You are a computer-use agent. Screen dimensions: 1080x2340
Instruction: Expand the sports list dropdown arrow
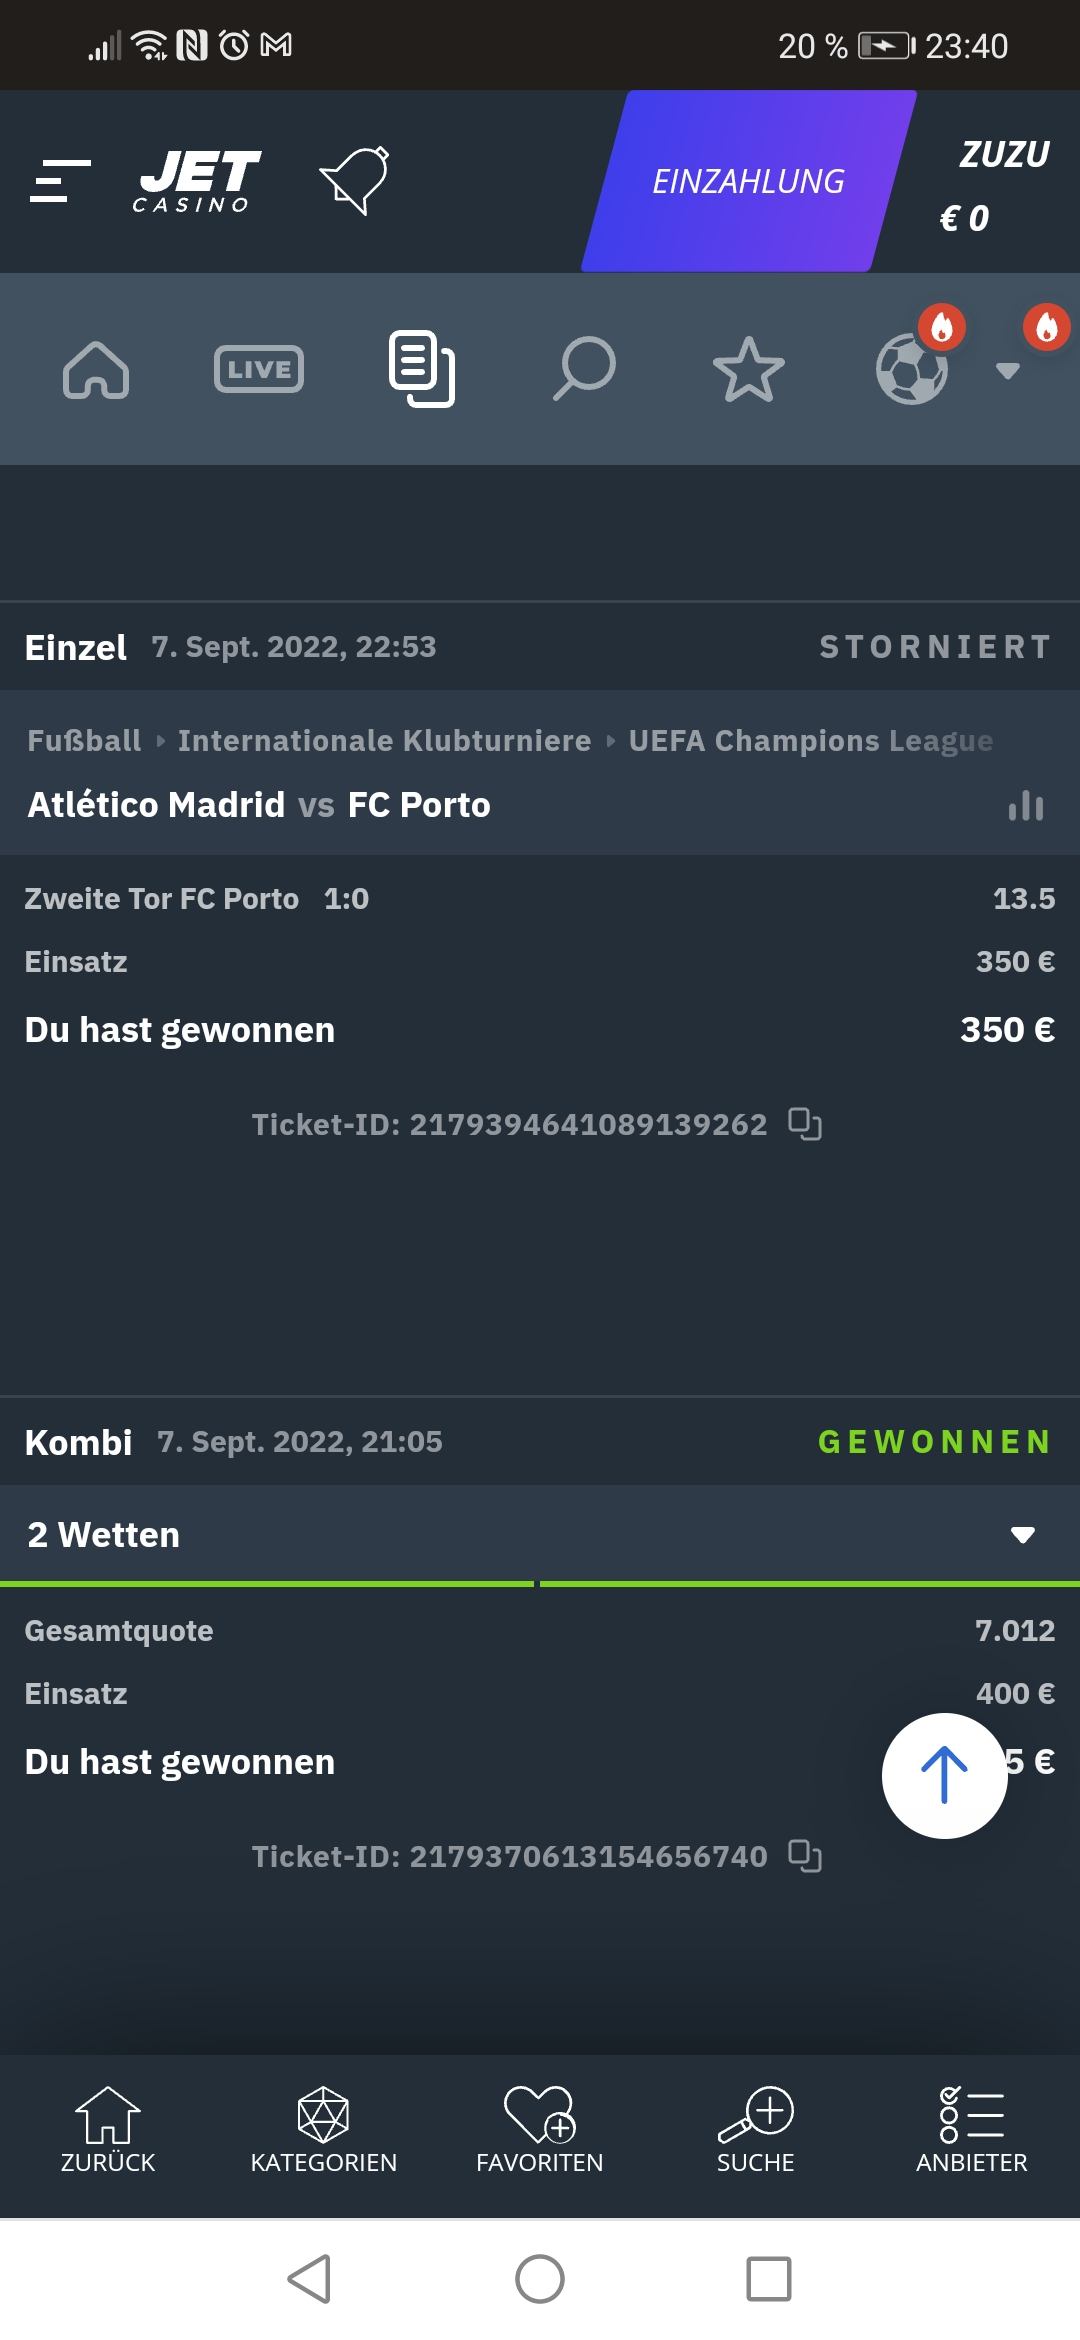point(1008,371)
